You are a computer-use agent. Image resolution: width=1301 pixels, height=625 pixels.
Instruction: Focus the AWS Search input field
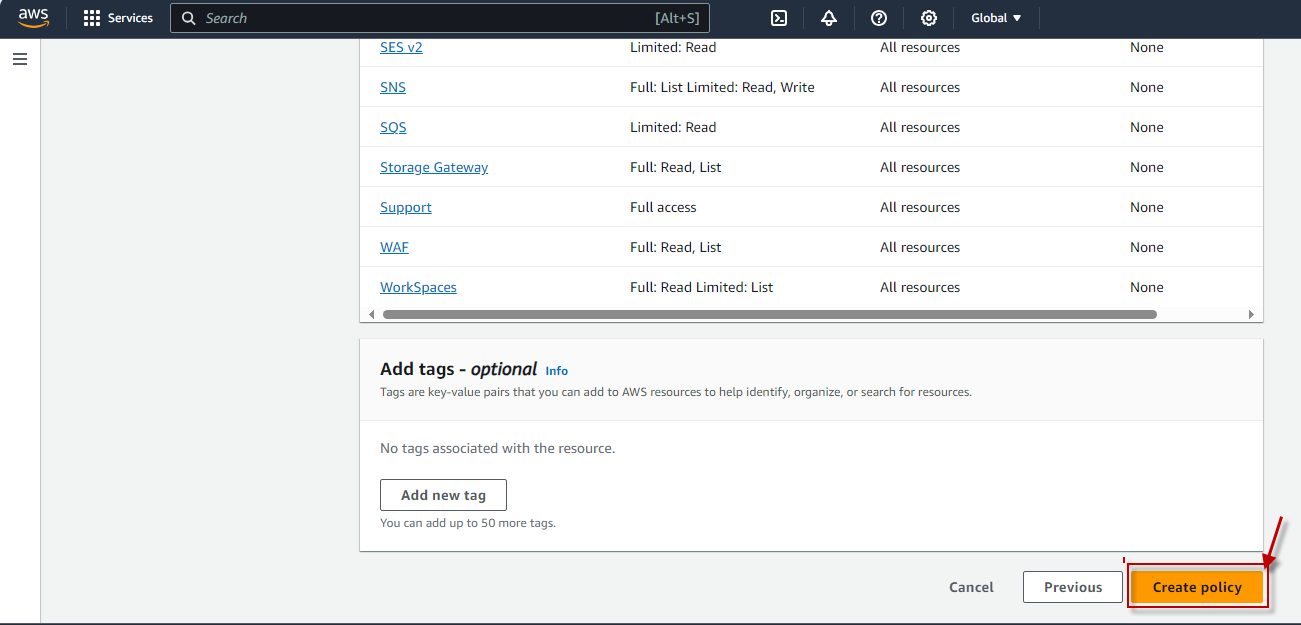click(440, 18)
